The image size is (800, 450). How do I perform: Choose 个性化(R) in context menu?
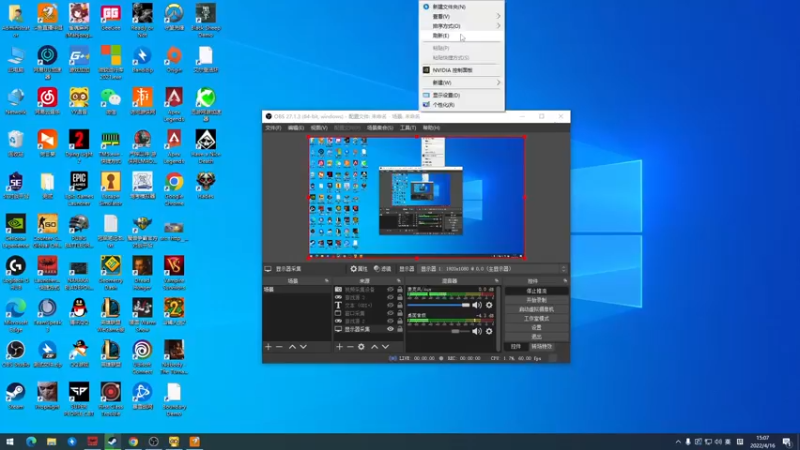pyautogui.click(x=462, y=105)
